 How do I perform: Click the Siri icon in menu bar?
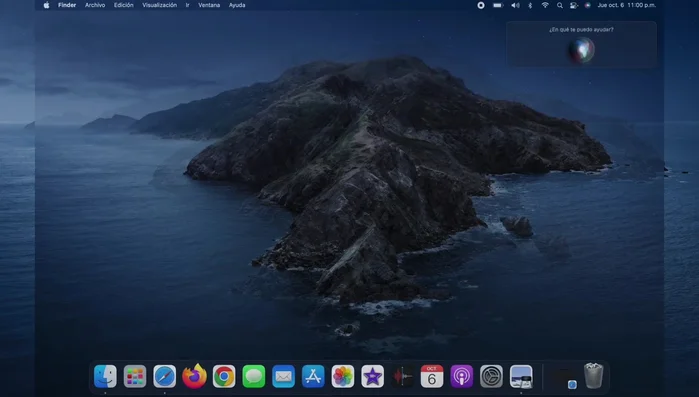[x=588, y=5]
